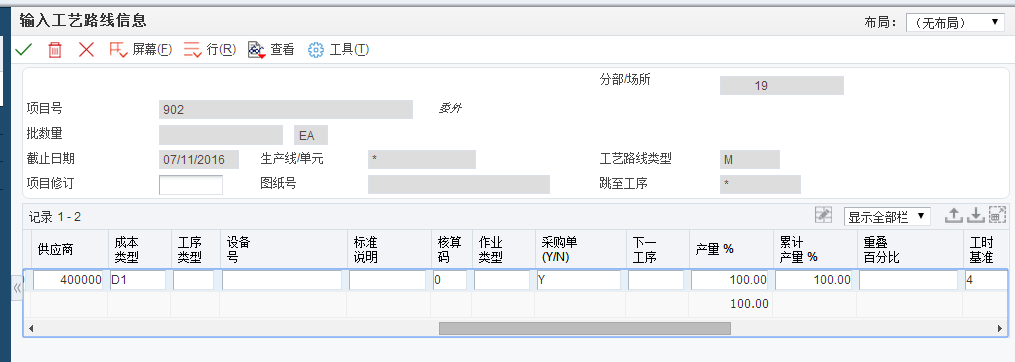Click the empty 作业类型 cell
The width and height of the screenshot is (1015, 362).
[x=502, y=280]
